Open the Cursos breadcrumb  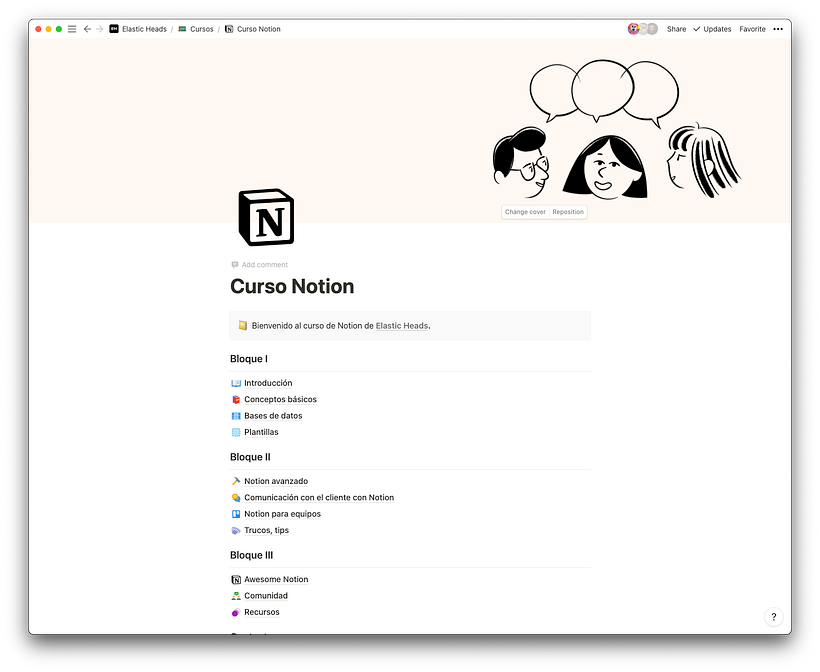pos(202,29)
